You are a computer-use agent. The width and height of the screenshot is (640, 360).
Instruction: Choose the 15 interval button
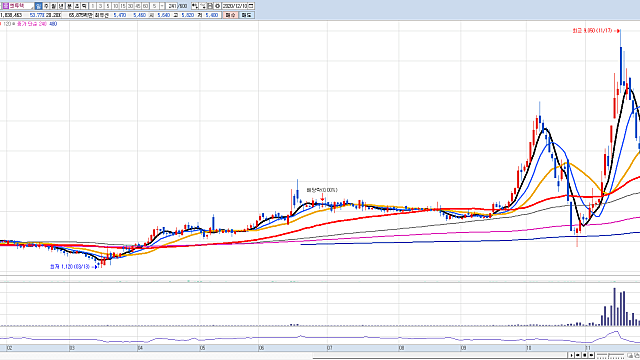click(123, 6)
